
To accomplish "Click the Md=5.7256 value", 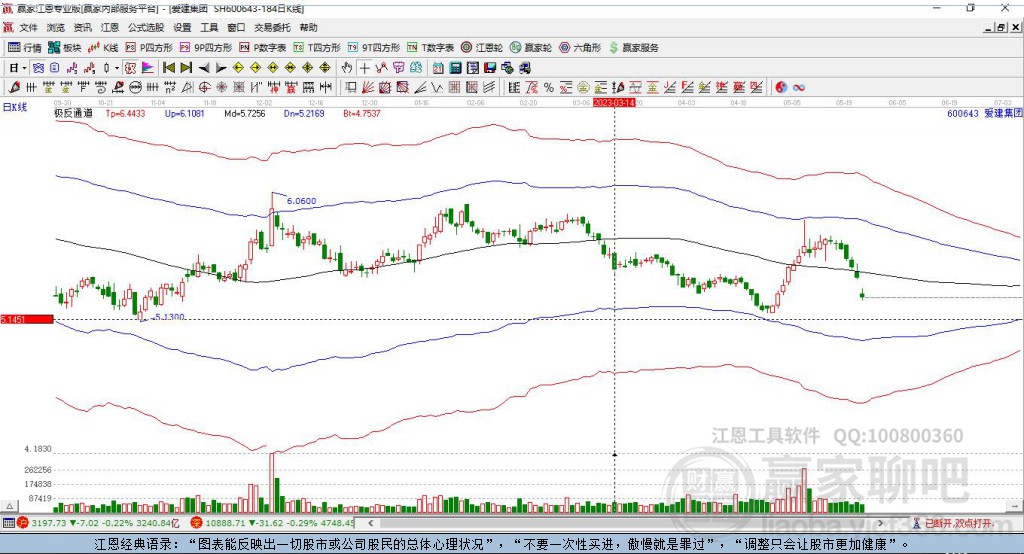I will (245, 113).
